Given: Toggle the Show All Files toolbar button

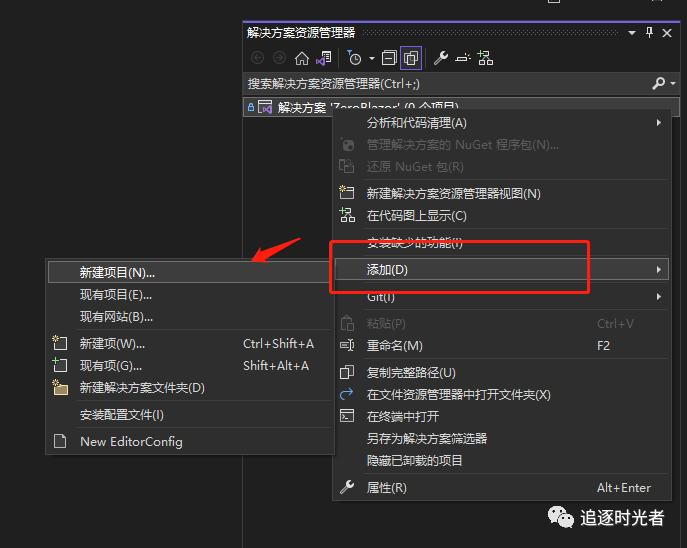Looking at the screenshot, I should tap(410, 58).
